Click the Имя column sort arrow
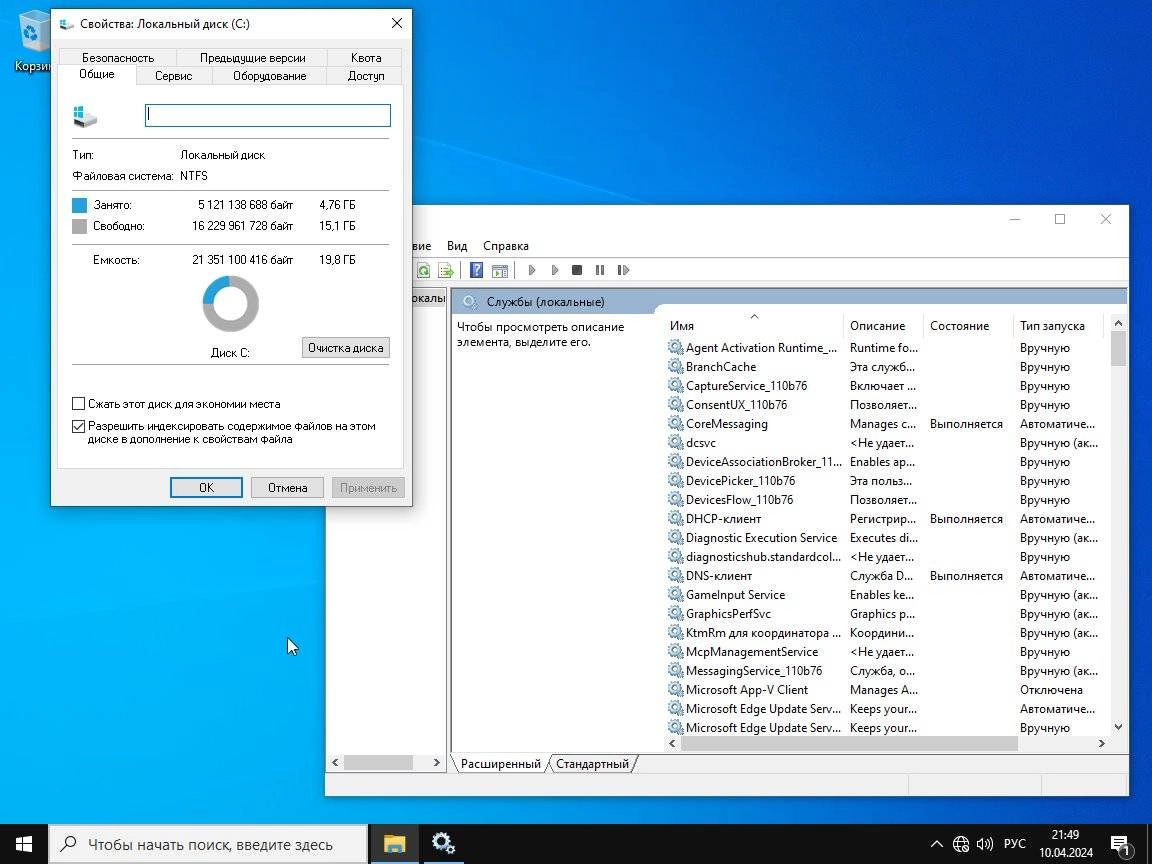The width and height of the screenshot is (1152, 864). (754, 317)
